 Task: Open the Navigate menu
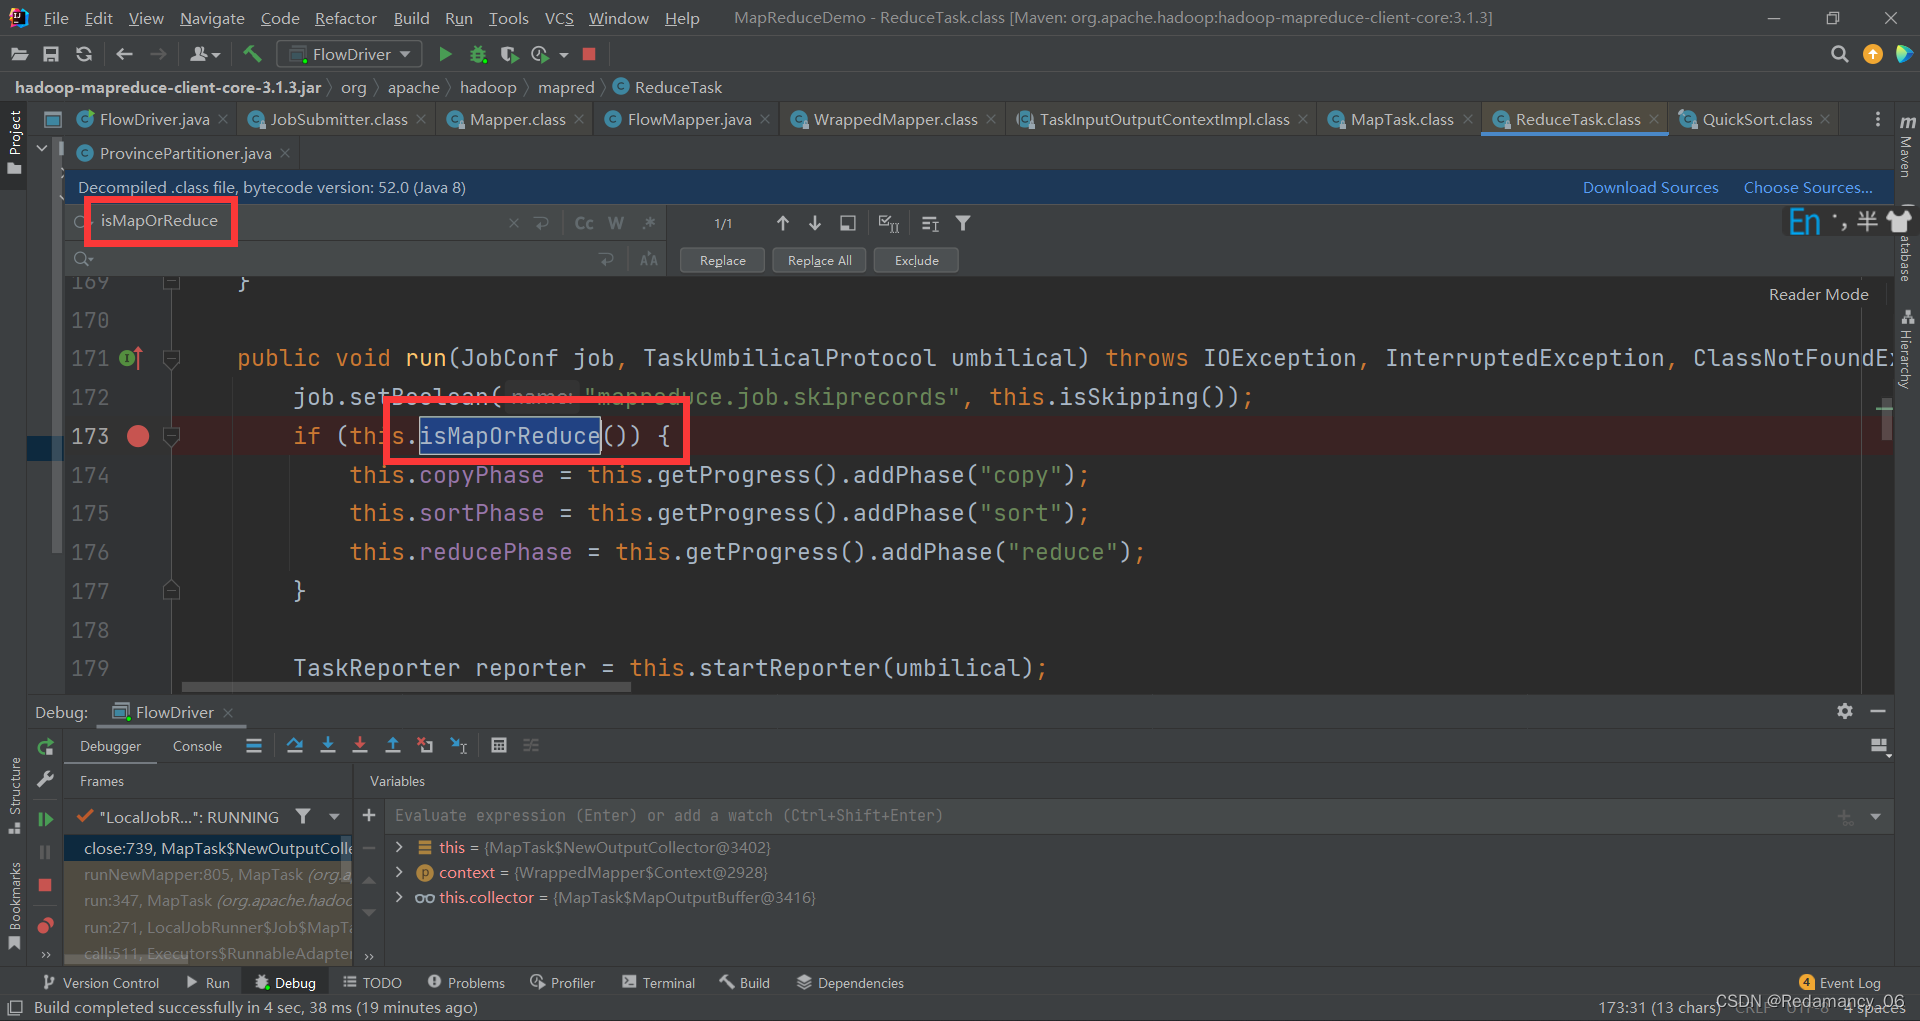click(x=212, y=18)
